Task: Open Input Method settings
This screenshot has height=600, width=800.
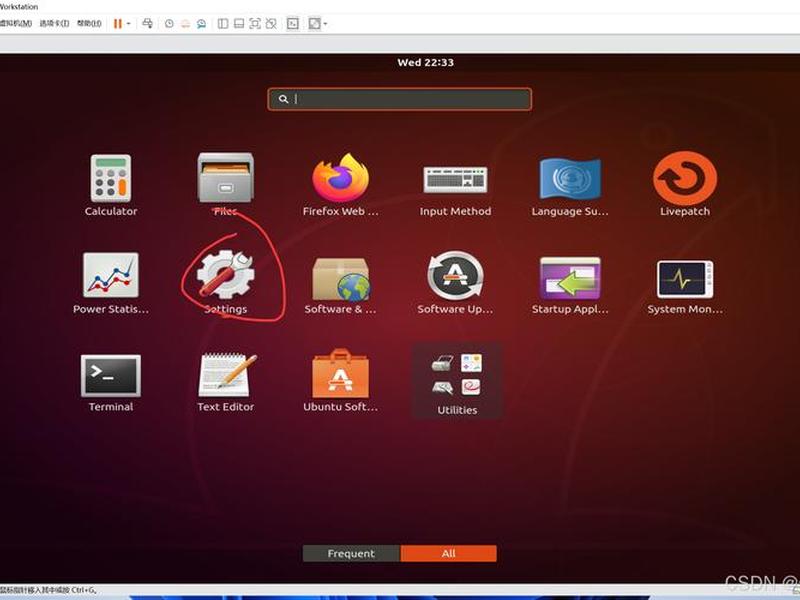Action: (x=455, y=190)
